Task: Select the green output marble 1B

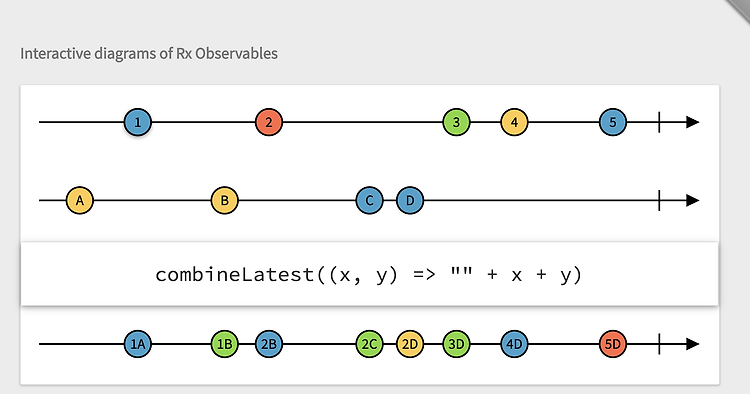Action: pyautogui.click(x=224, y=344)
